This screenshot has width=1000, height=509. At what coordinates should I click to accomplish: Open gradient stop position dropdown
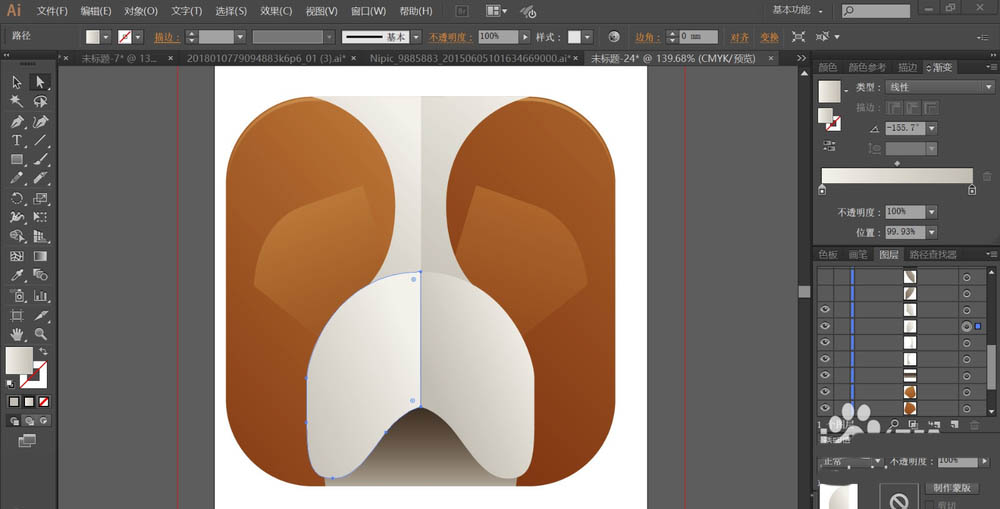pos(932,232)
